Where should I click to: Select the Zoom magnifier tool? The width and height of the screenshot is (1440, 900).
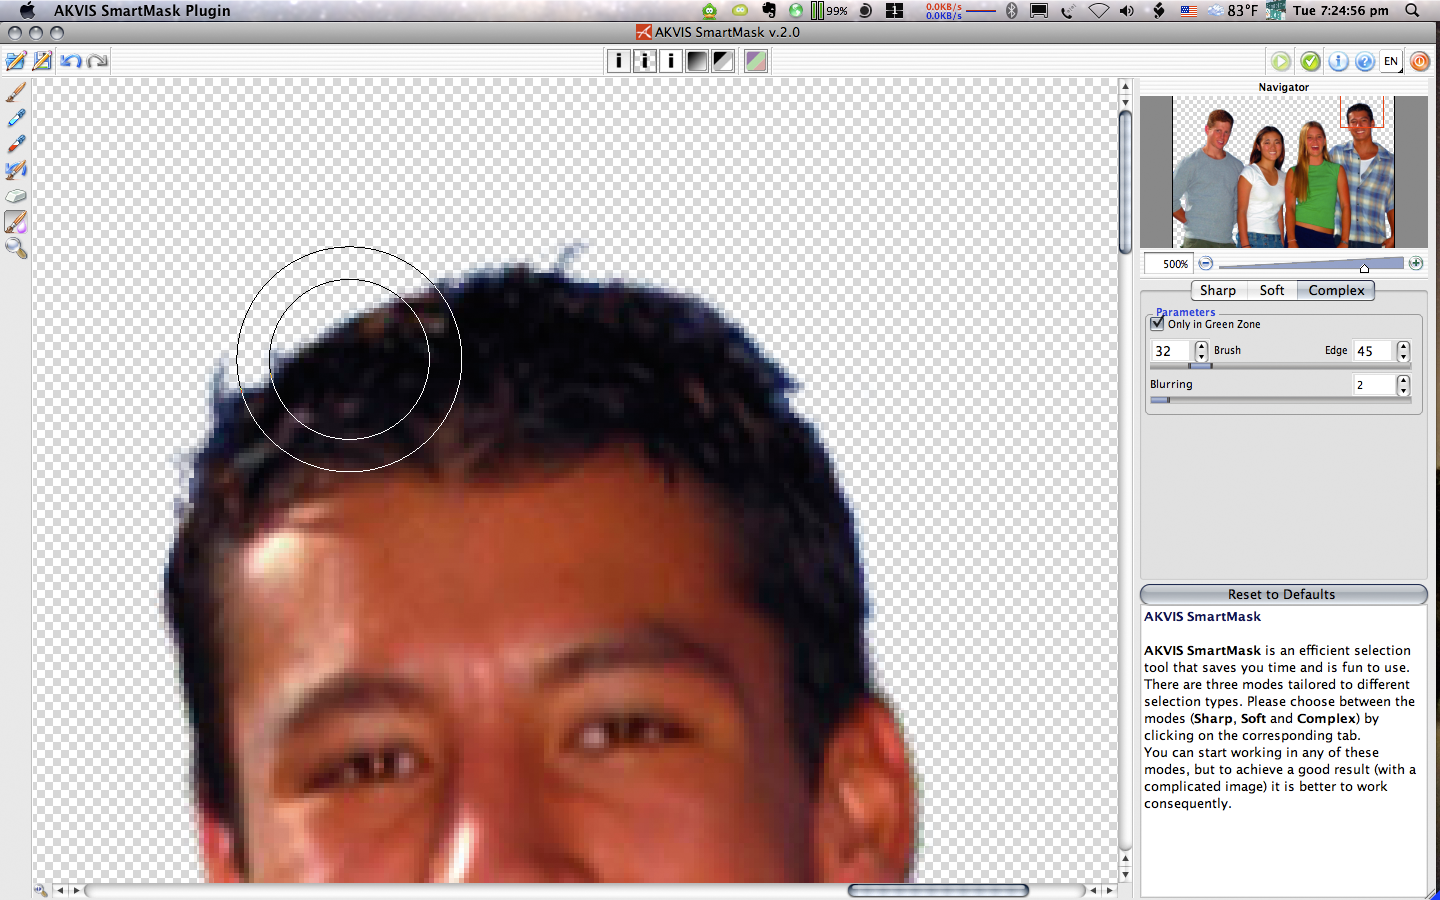pos(16,248)
